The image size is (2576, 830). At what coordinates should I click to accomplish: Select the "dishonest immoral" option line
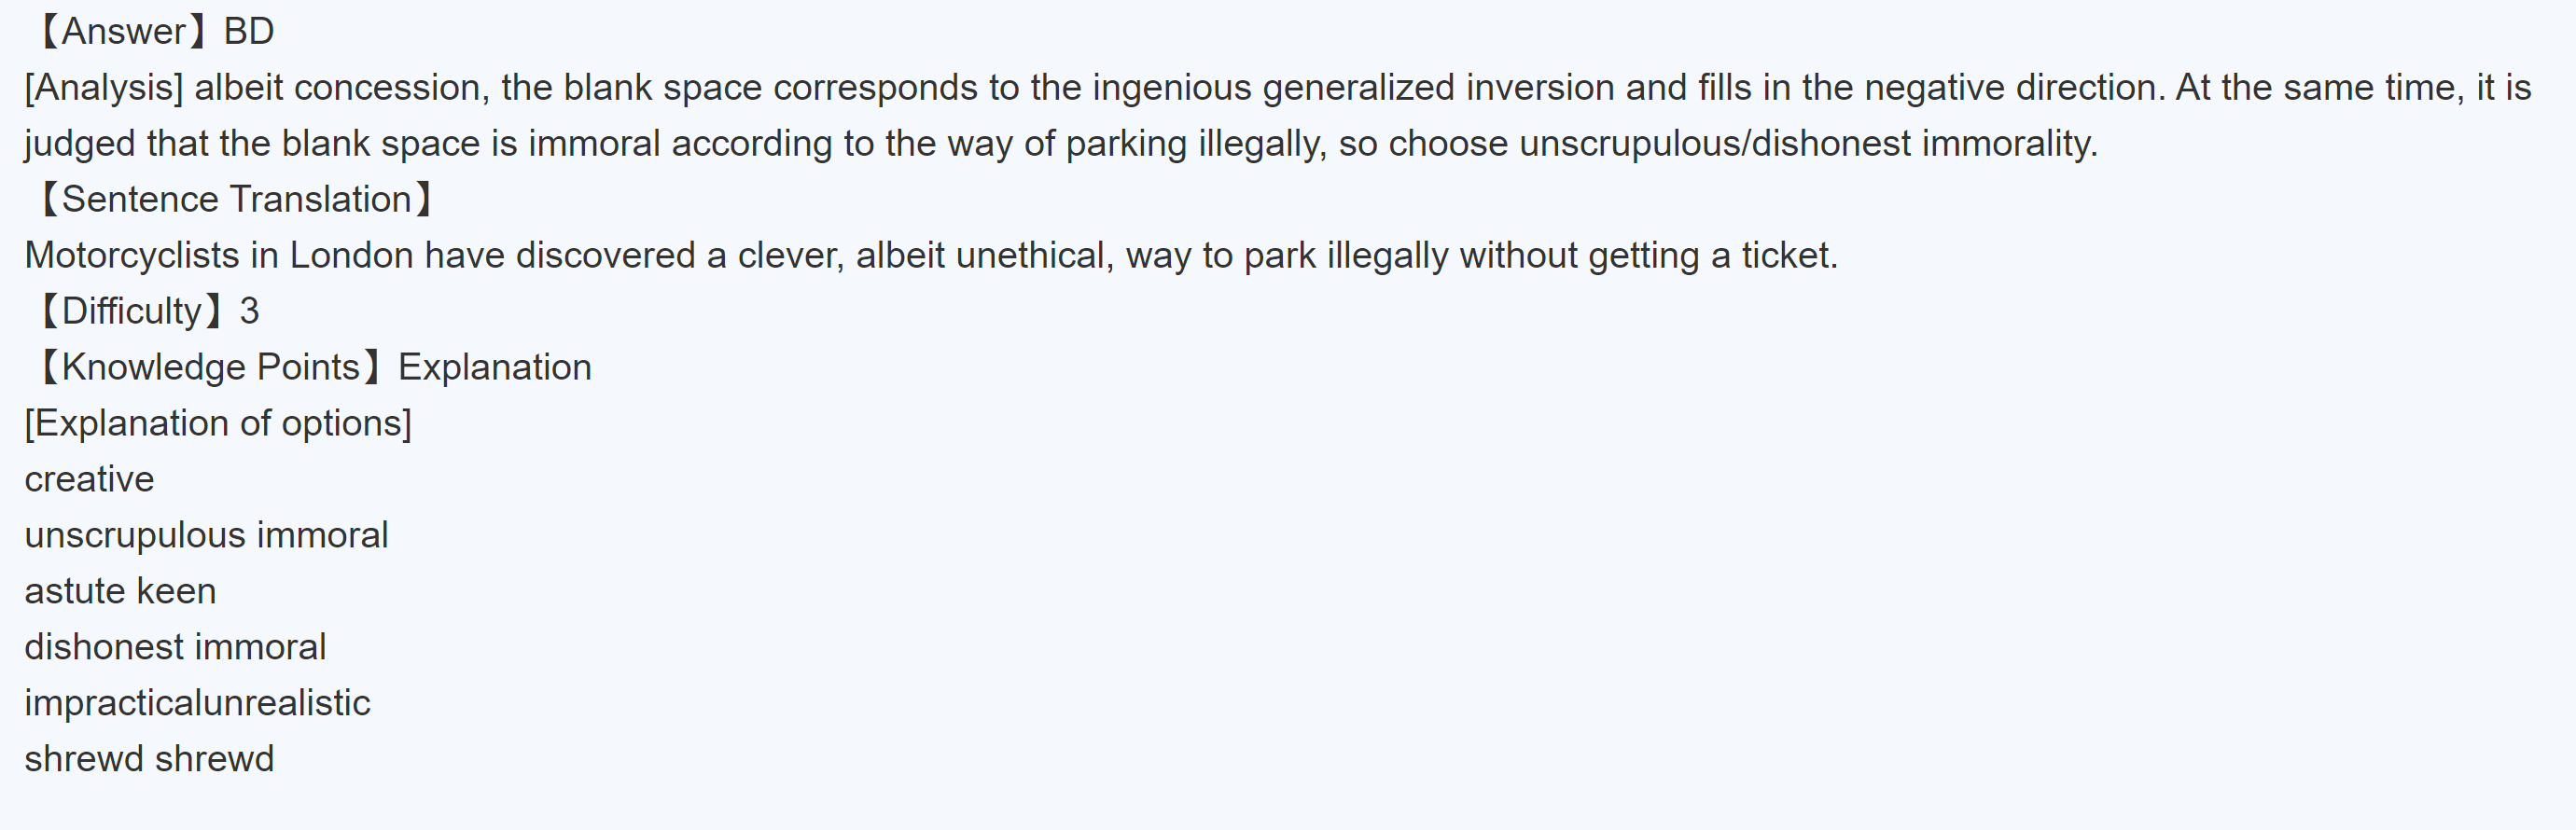175,648
